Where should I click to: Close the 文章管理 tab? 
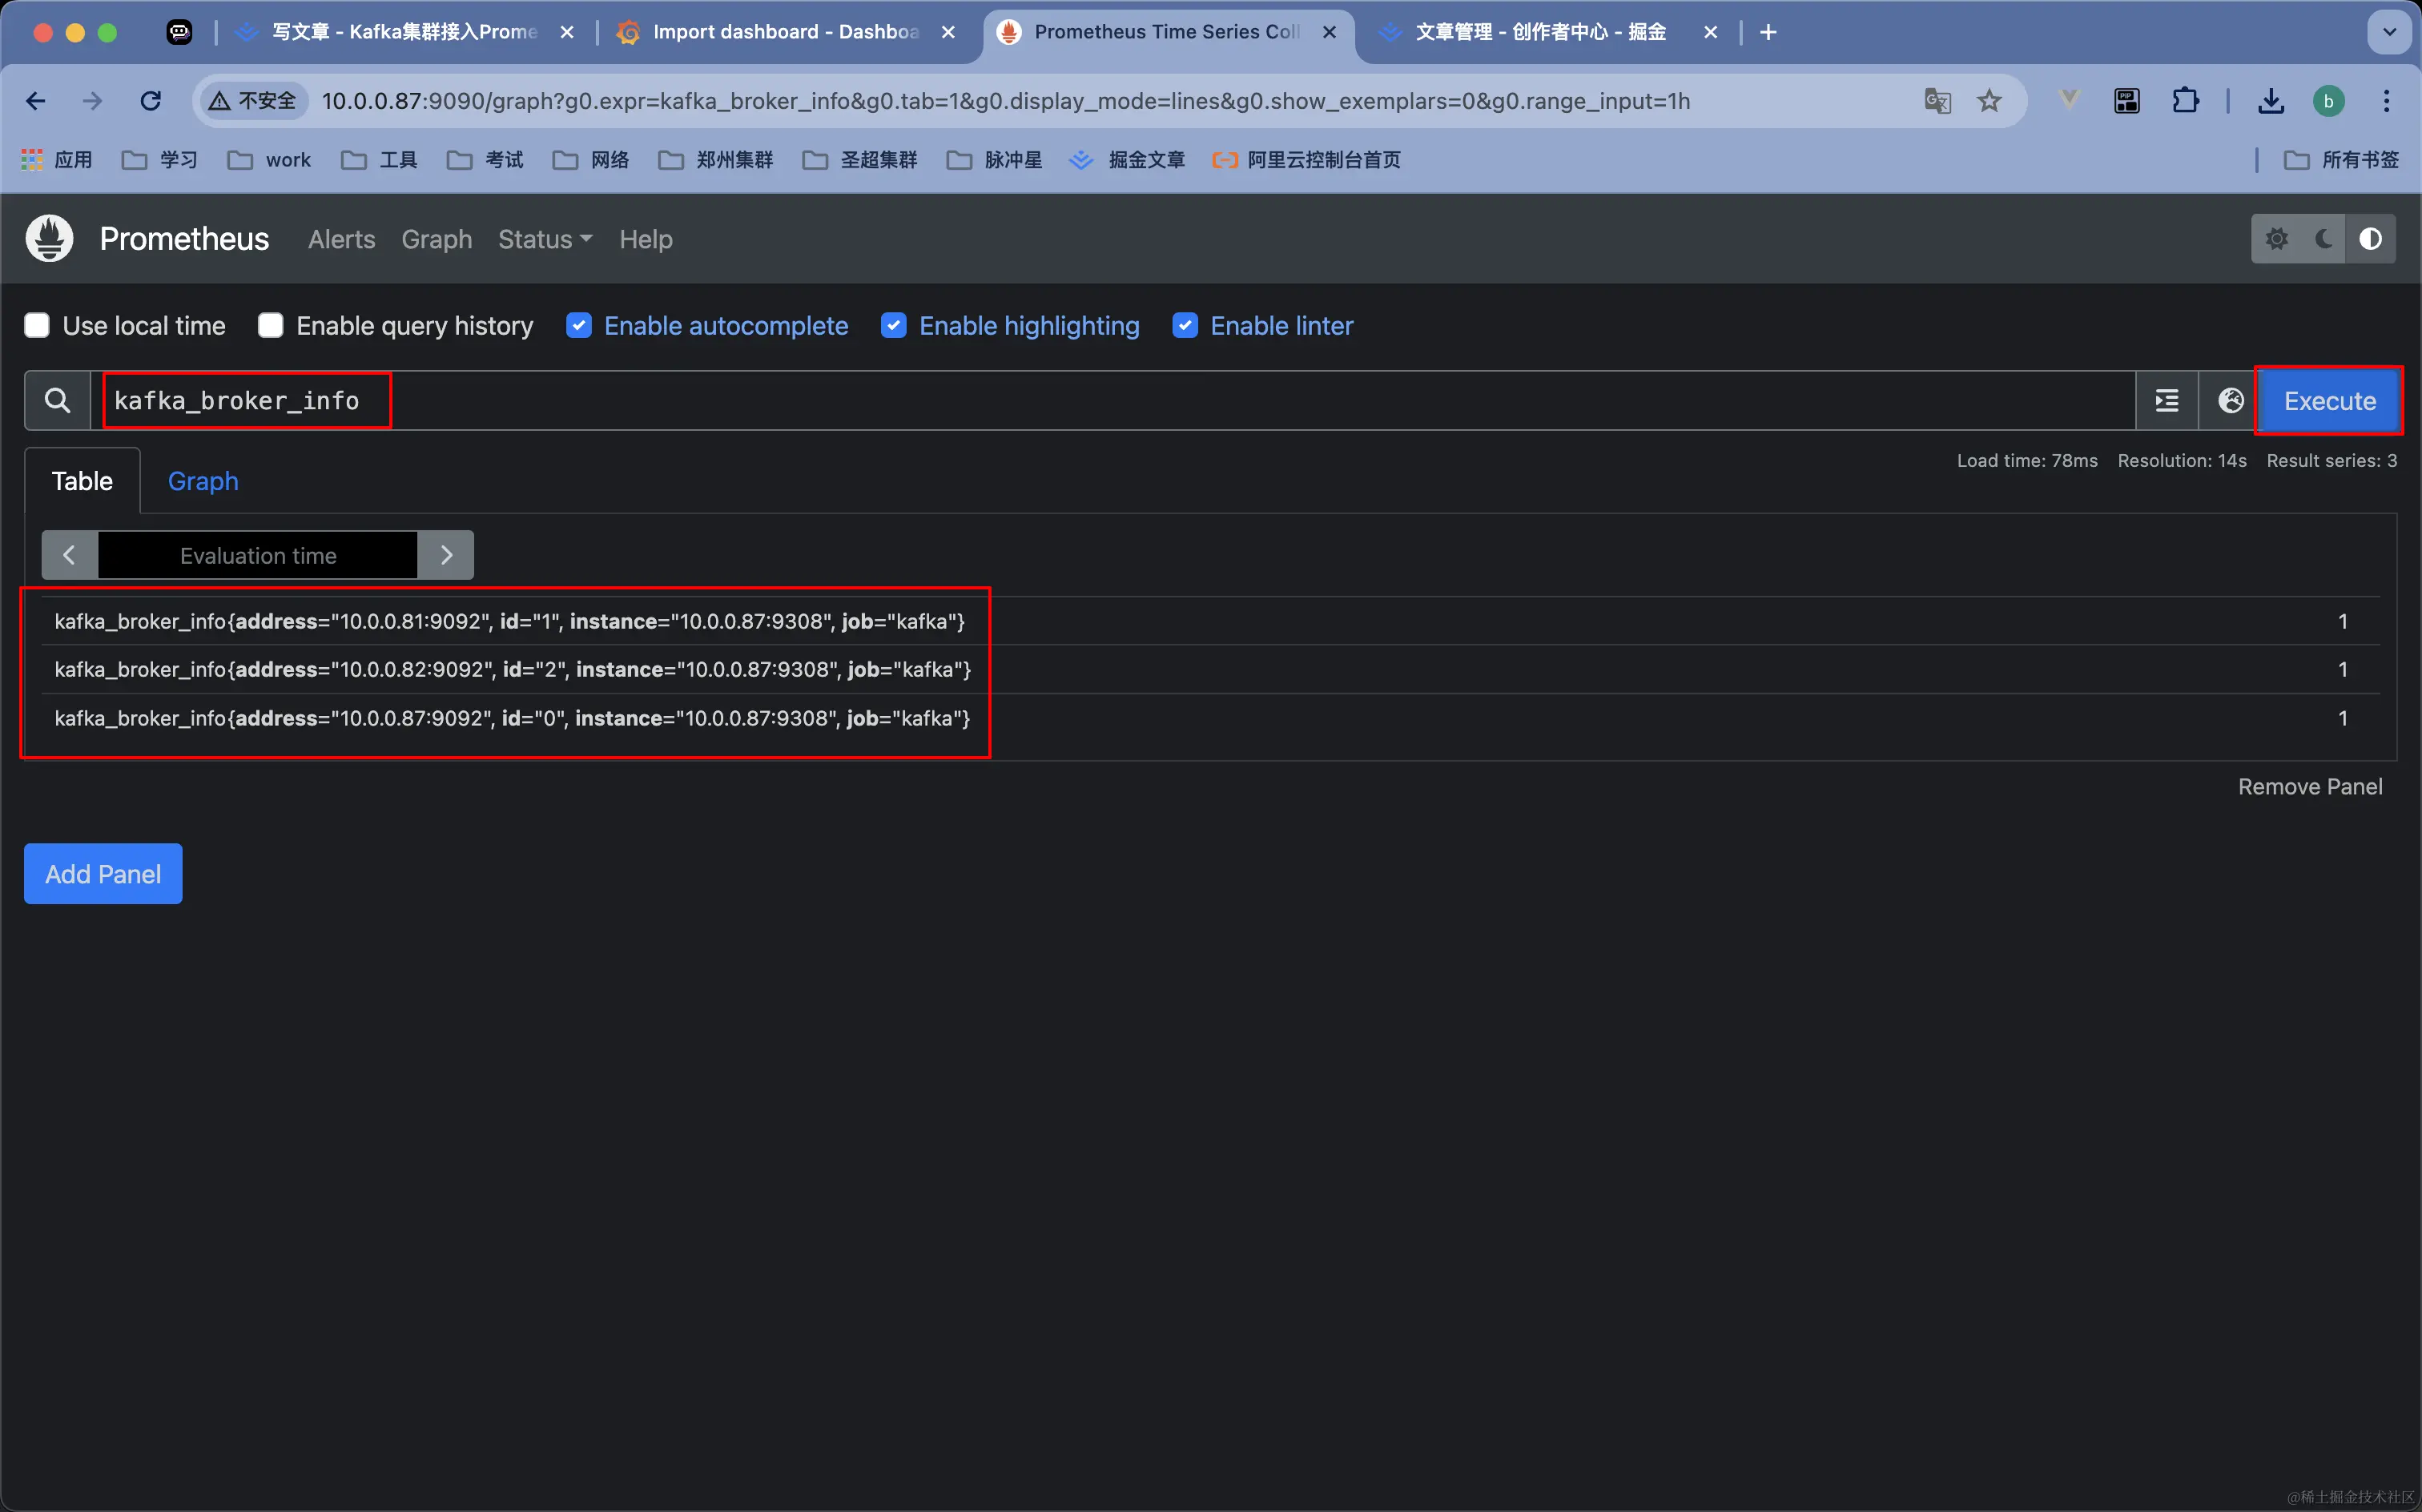pyautogui.click(x=1711, y=32)
